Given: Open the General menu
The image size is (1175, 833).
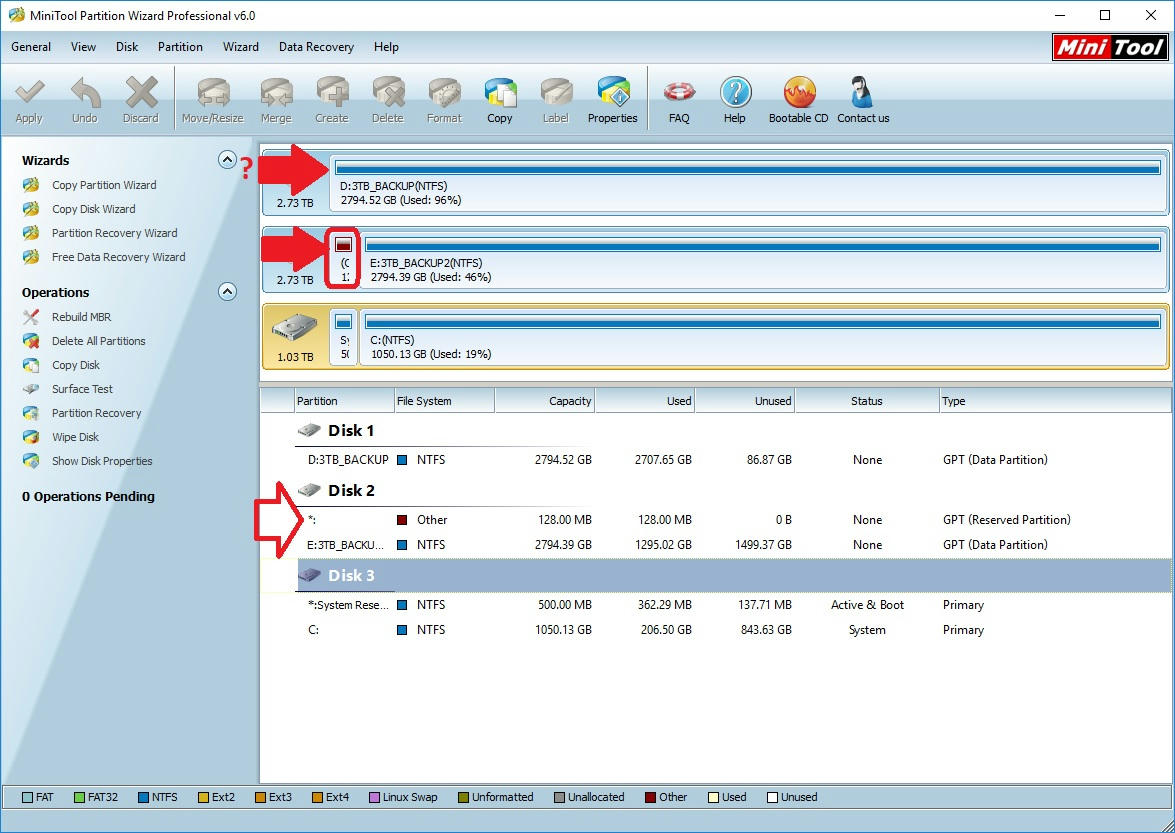Looking at the screenshot, I should click(31, 46).
